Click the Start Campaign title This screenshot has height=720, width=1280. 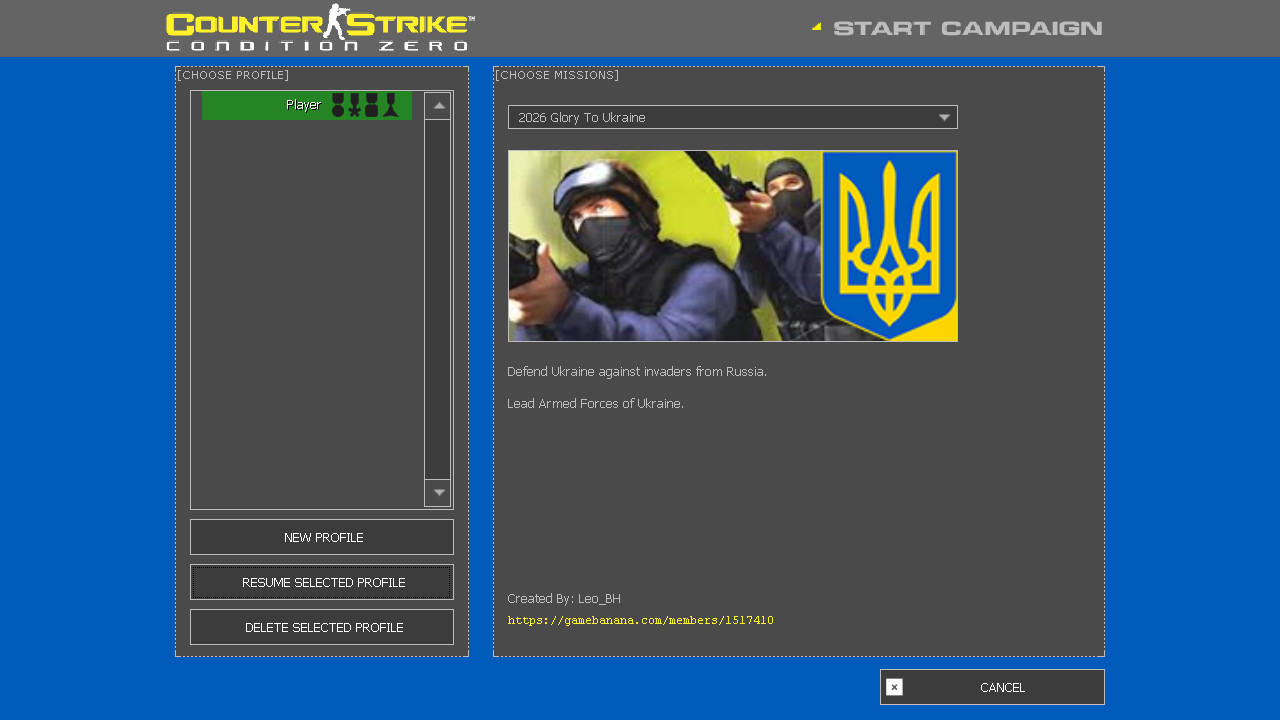(967, 28)
